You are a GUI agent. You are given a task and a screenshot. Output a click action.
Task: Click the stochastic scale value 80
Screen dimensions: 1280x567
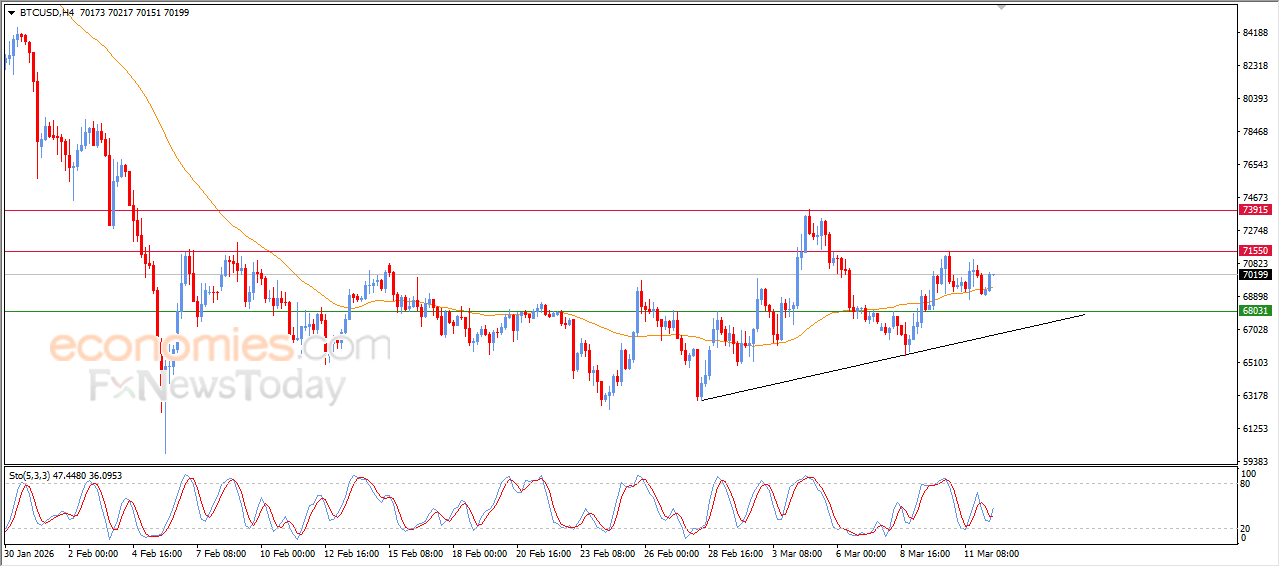coord(1246,484)
